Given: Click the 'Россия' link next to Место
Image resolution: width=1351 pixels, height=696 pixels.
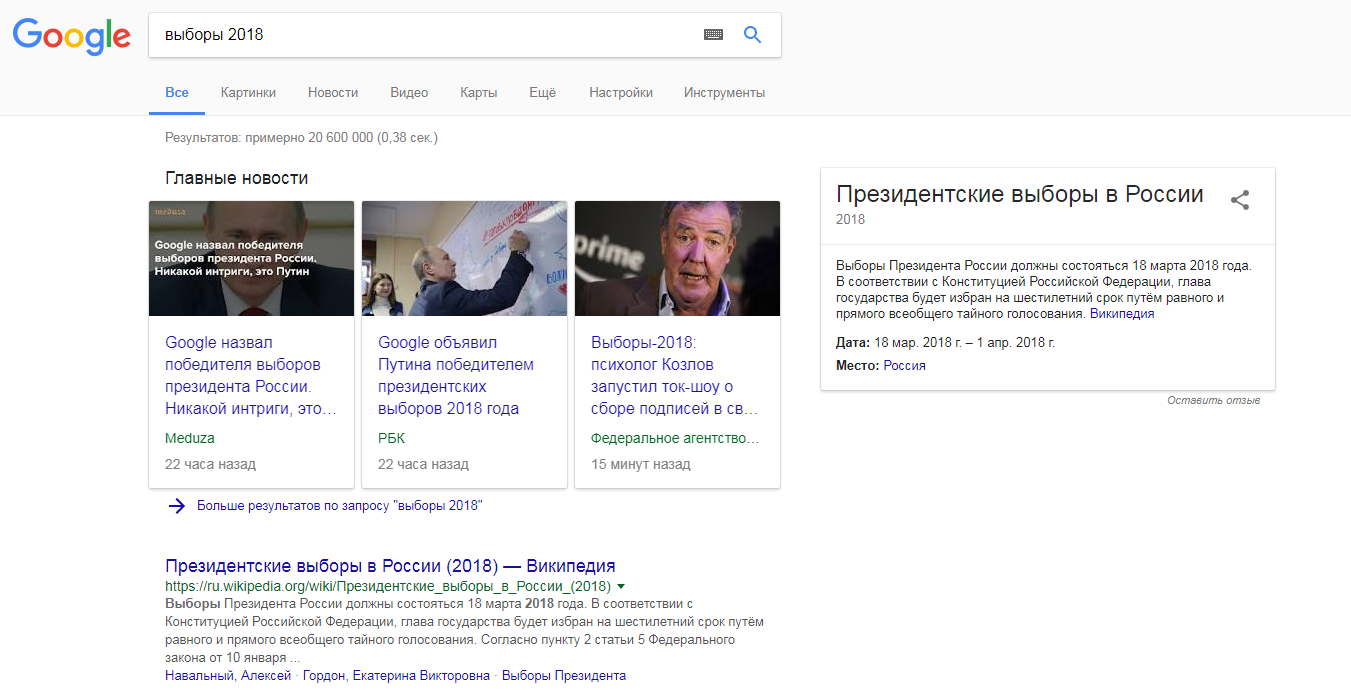Looking at the screenshot, I should [x=904, y=366].
